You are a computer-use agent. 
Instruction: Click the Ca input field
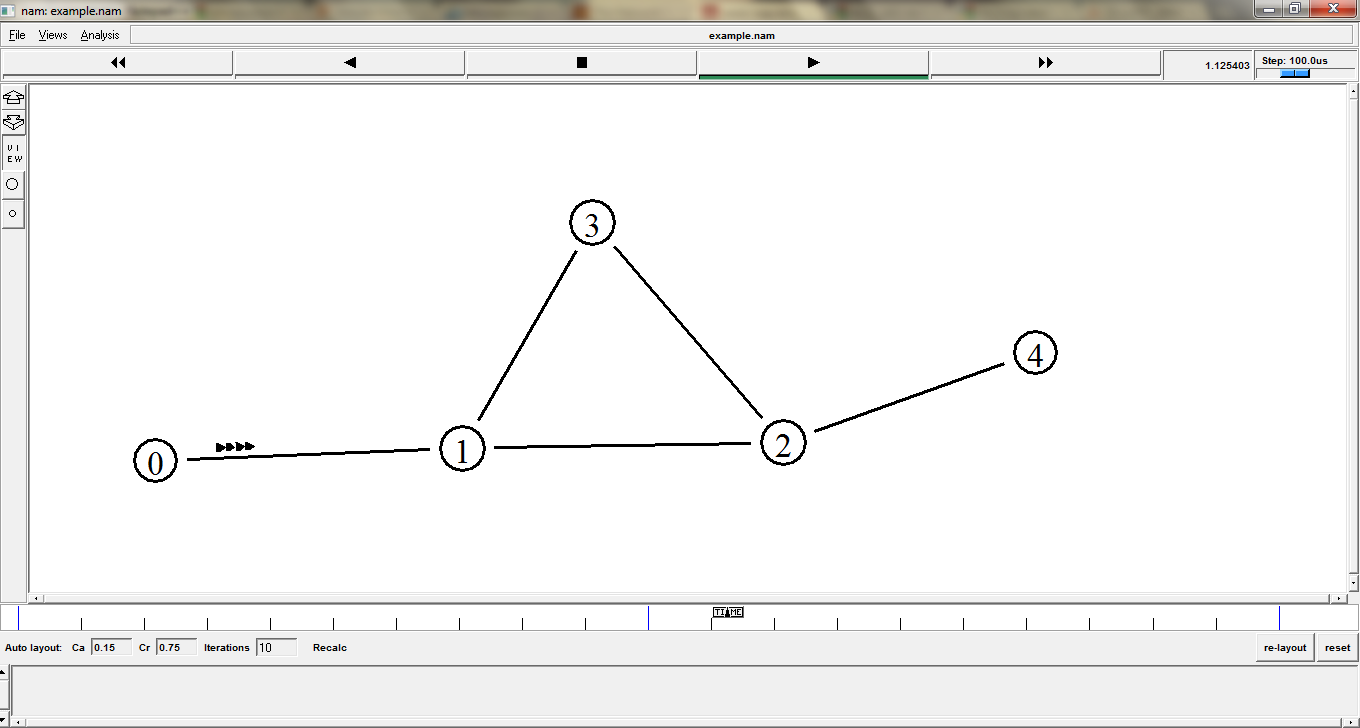pos(111,647)
